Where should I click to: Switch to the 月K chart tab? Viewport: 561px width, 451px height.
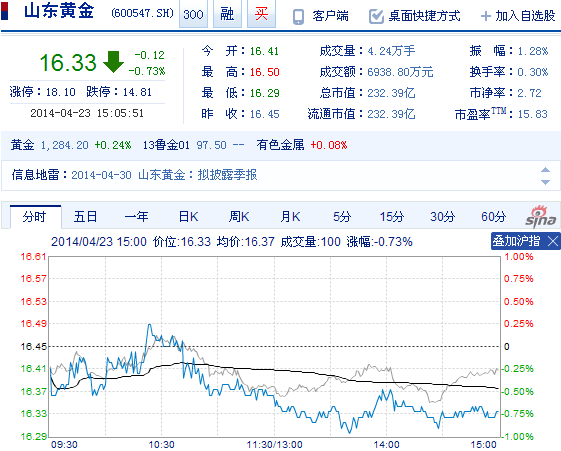point(290,217)
